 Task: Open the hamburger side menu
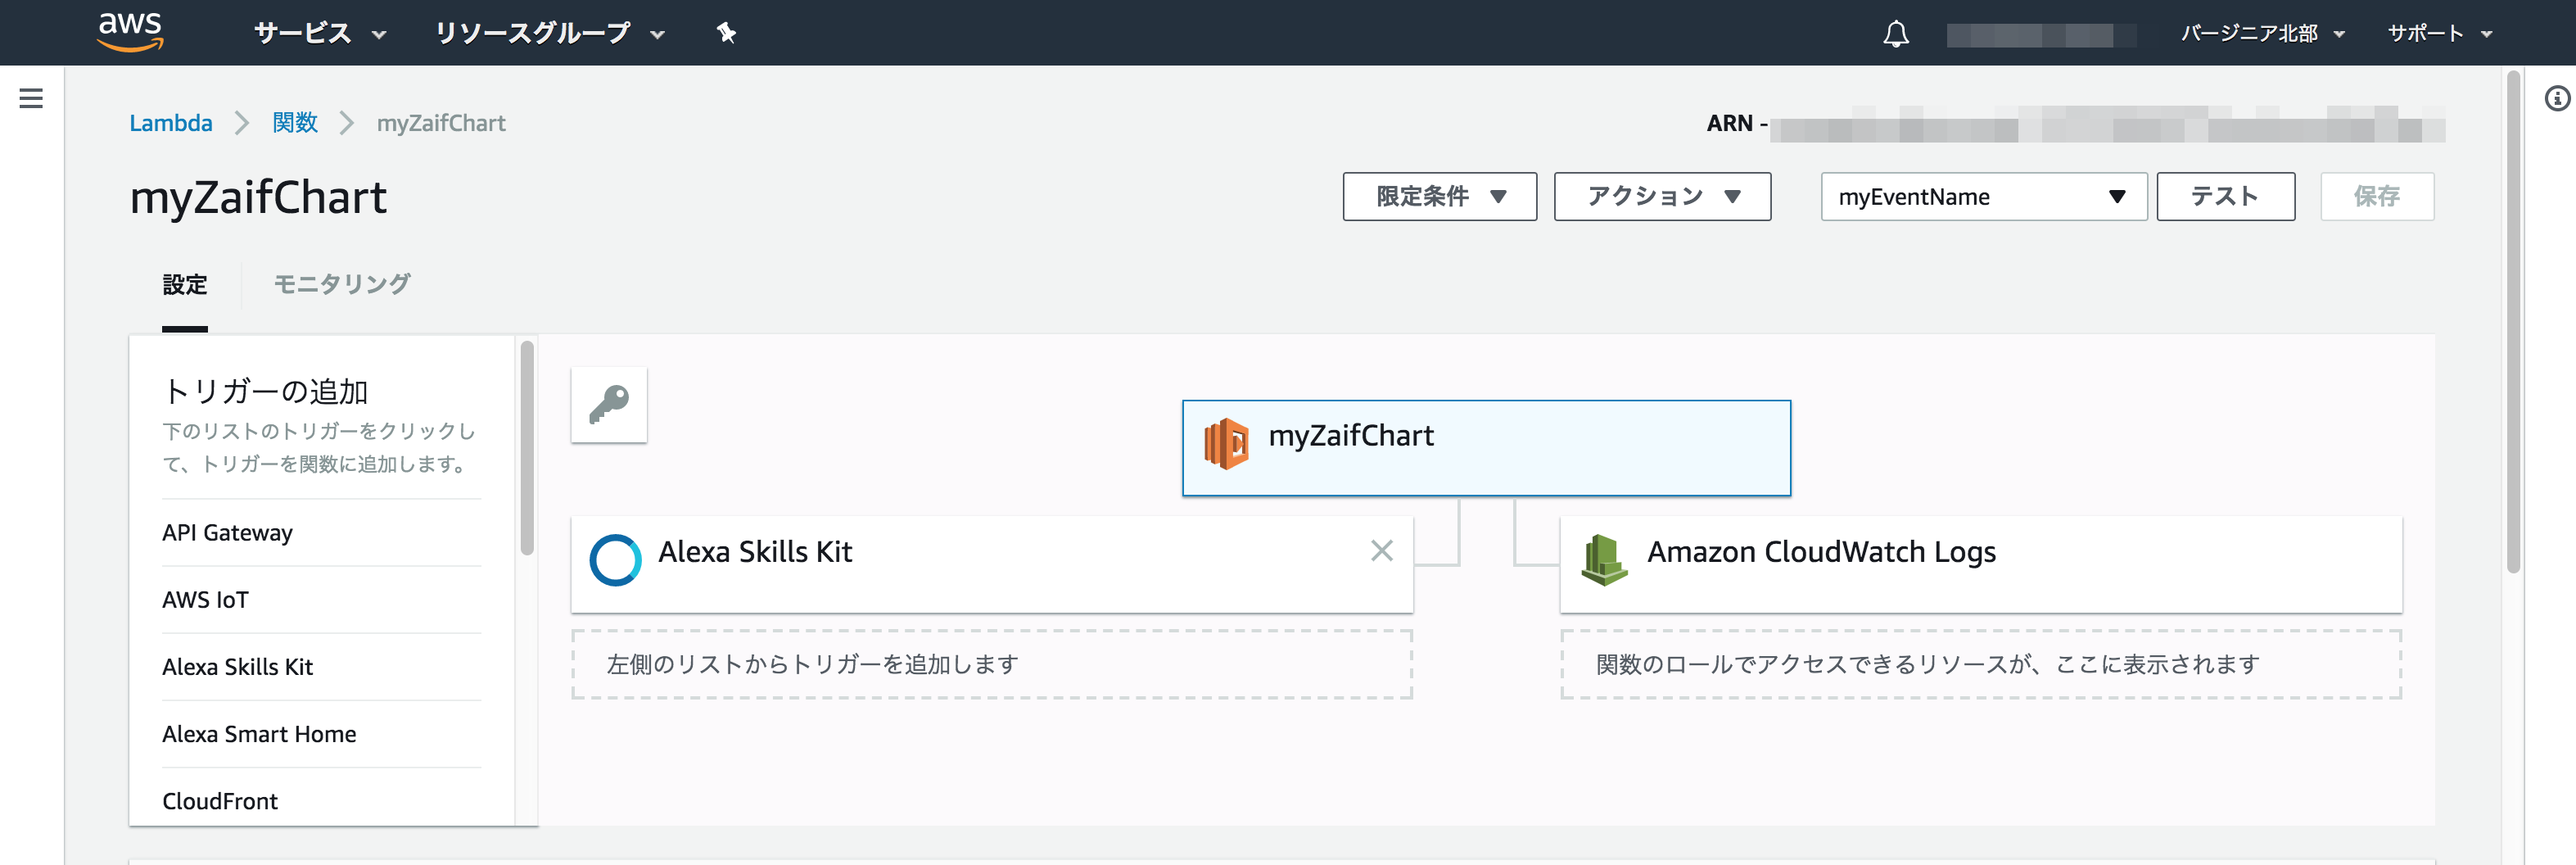pos(31,98)
